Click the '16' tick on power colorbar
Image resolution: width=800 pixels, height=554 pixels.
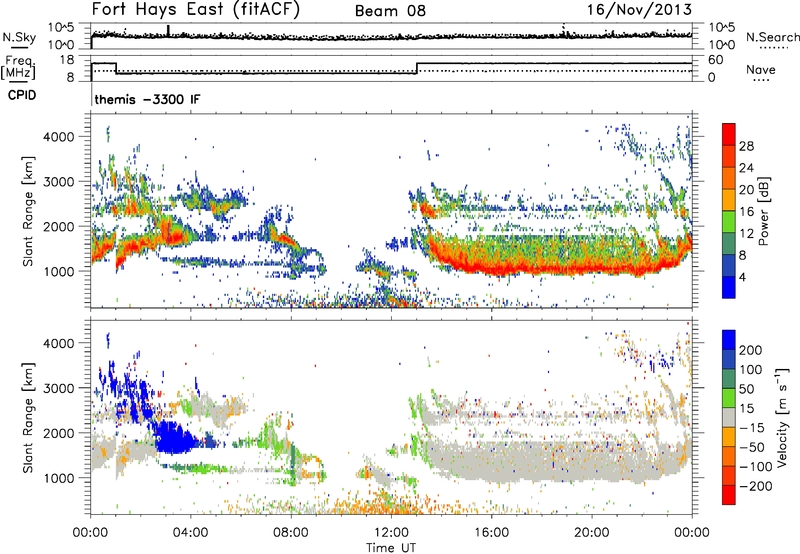pos(746,212)
